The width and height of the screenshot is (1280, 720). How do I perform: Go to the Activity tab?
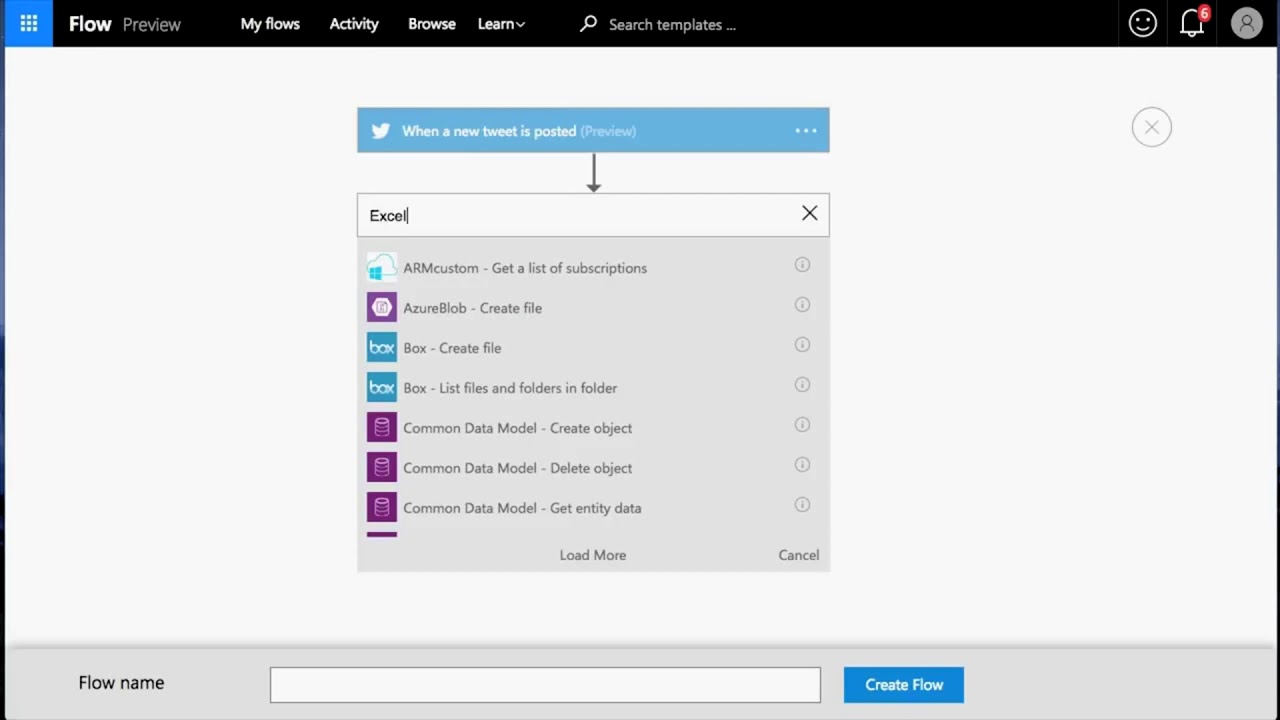pyautogui.click(x=354, y=24)
